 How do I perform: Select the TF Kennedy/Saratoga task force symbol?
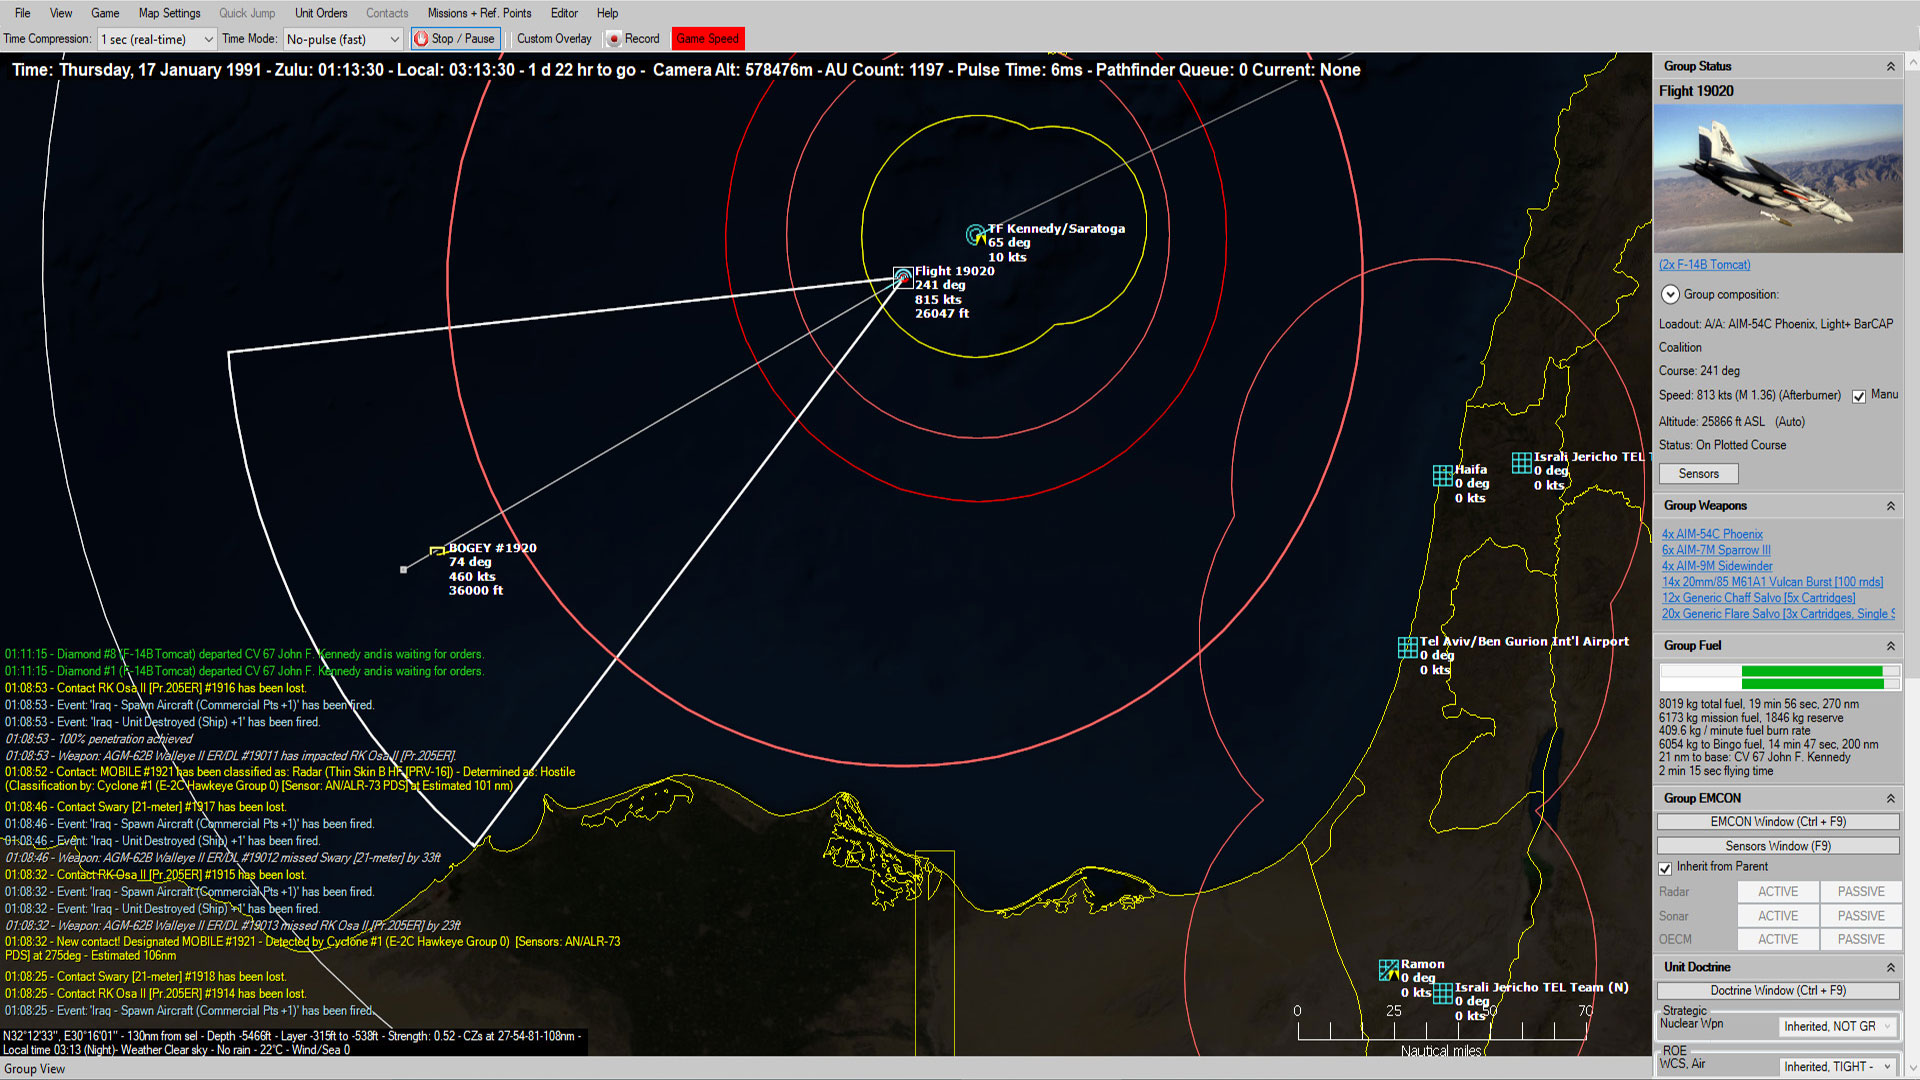tap(973, 235)
